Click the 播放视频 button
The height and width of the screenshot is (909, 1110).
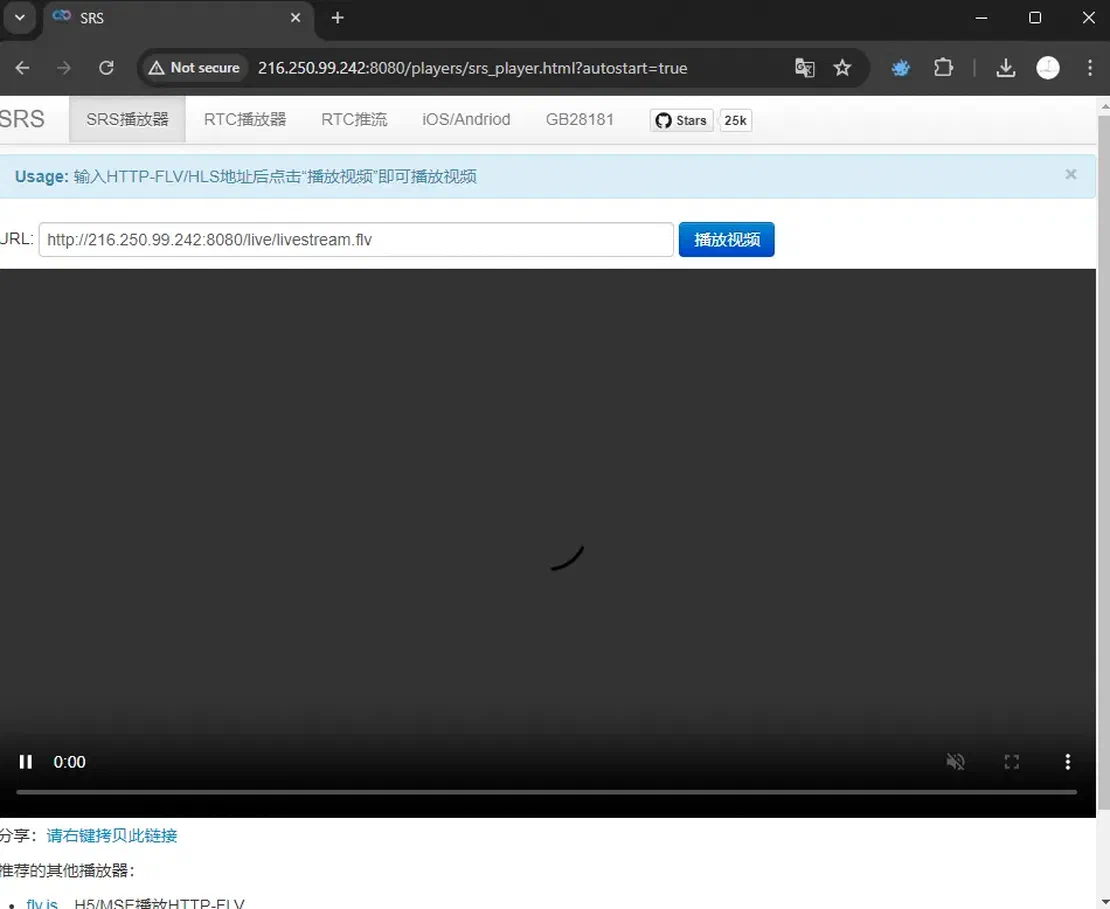pos(726,239)
